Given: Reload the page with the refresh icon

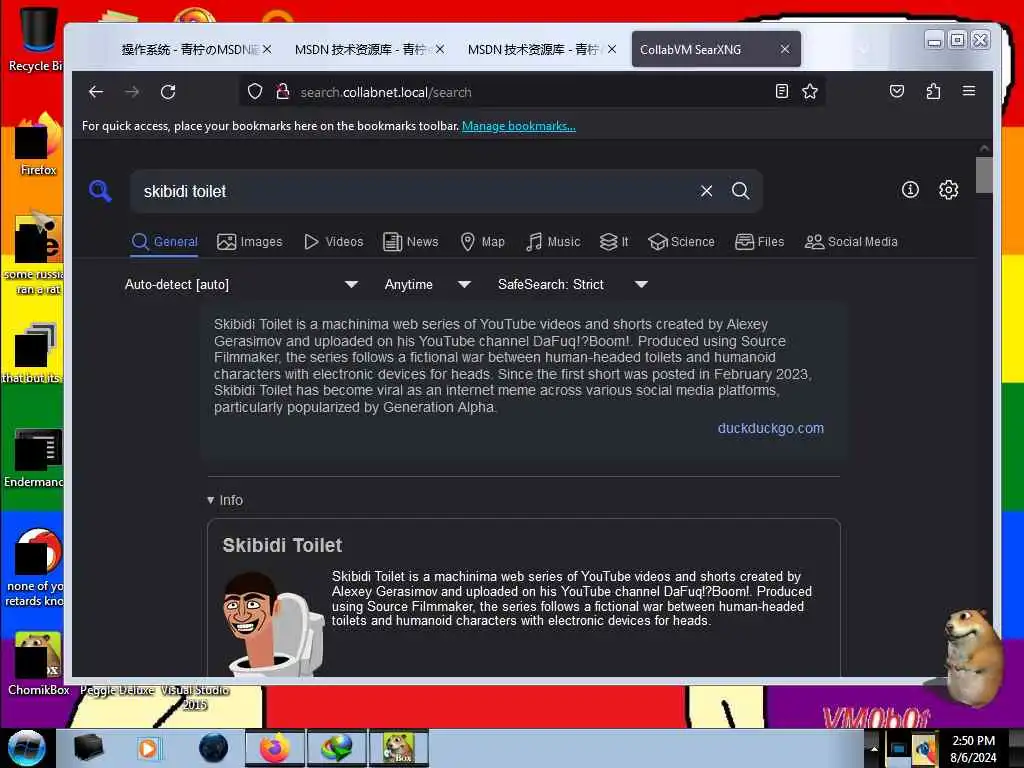Looking at the screenshot, I should click(168, 92).
